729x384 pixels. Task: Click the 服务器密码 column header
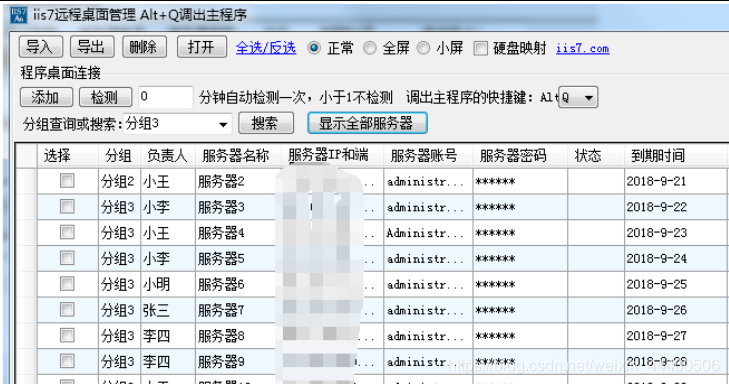click(x=520, y=156)
